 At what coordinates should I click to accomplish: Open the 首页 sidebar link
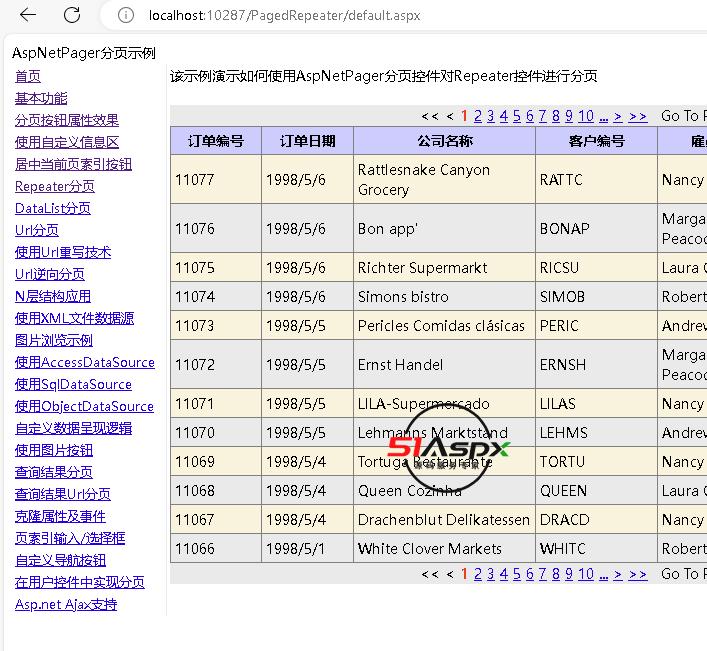28,76
